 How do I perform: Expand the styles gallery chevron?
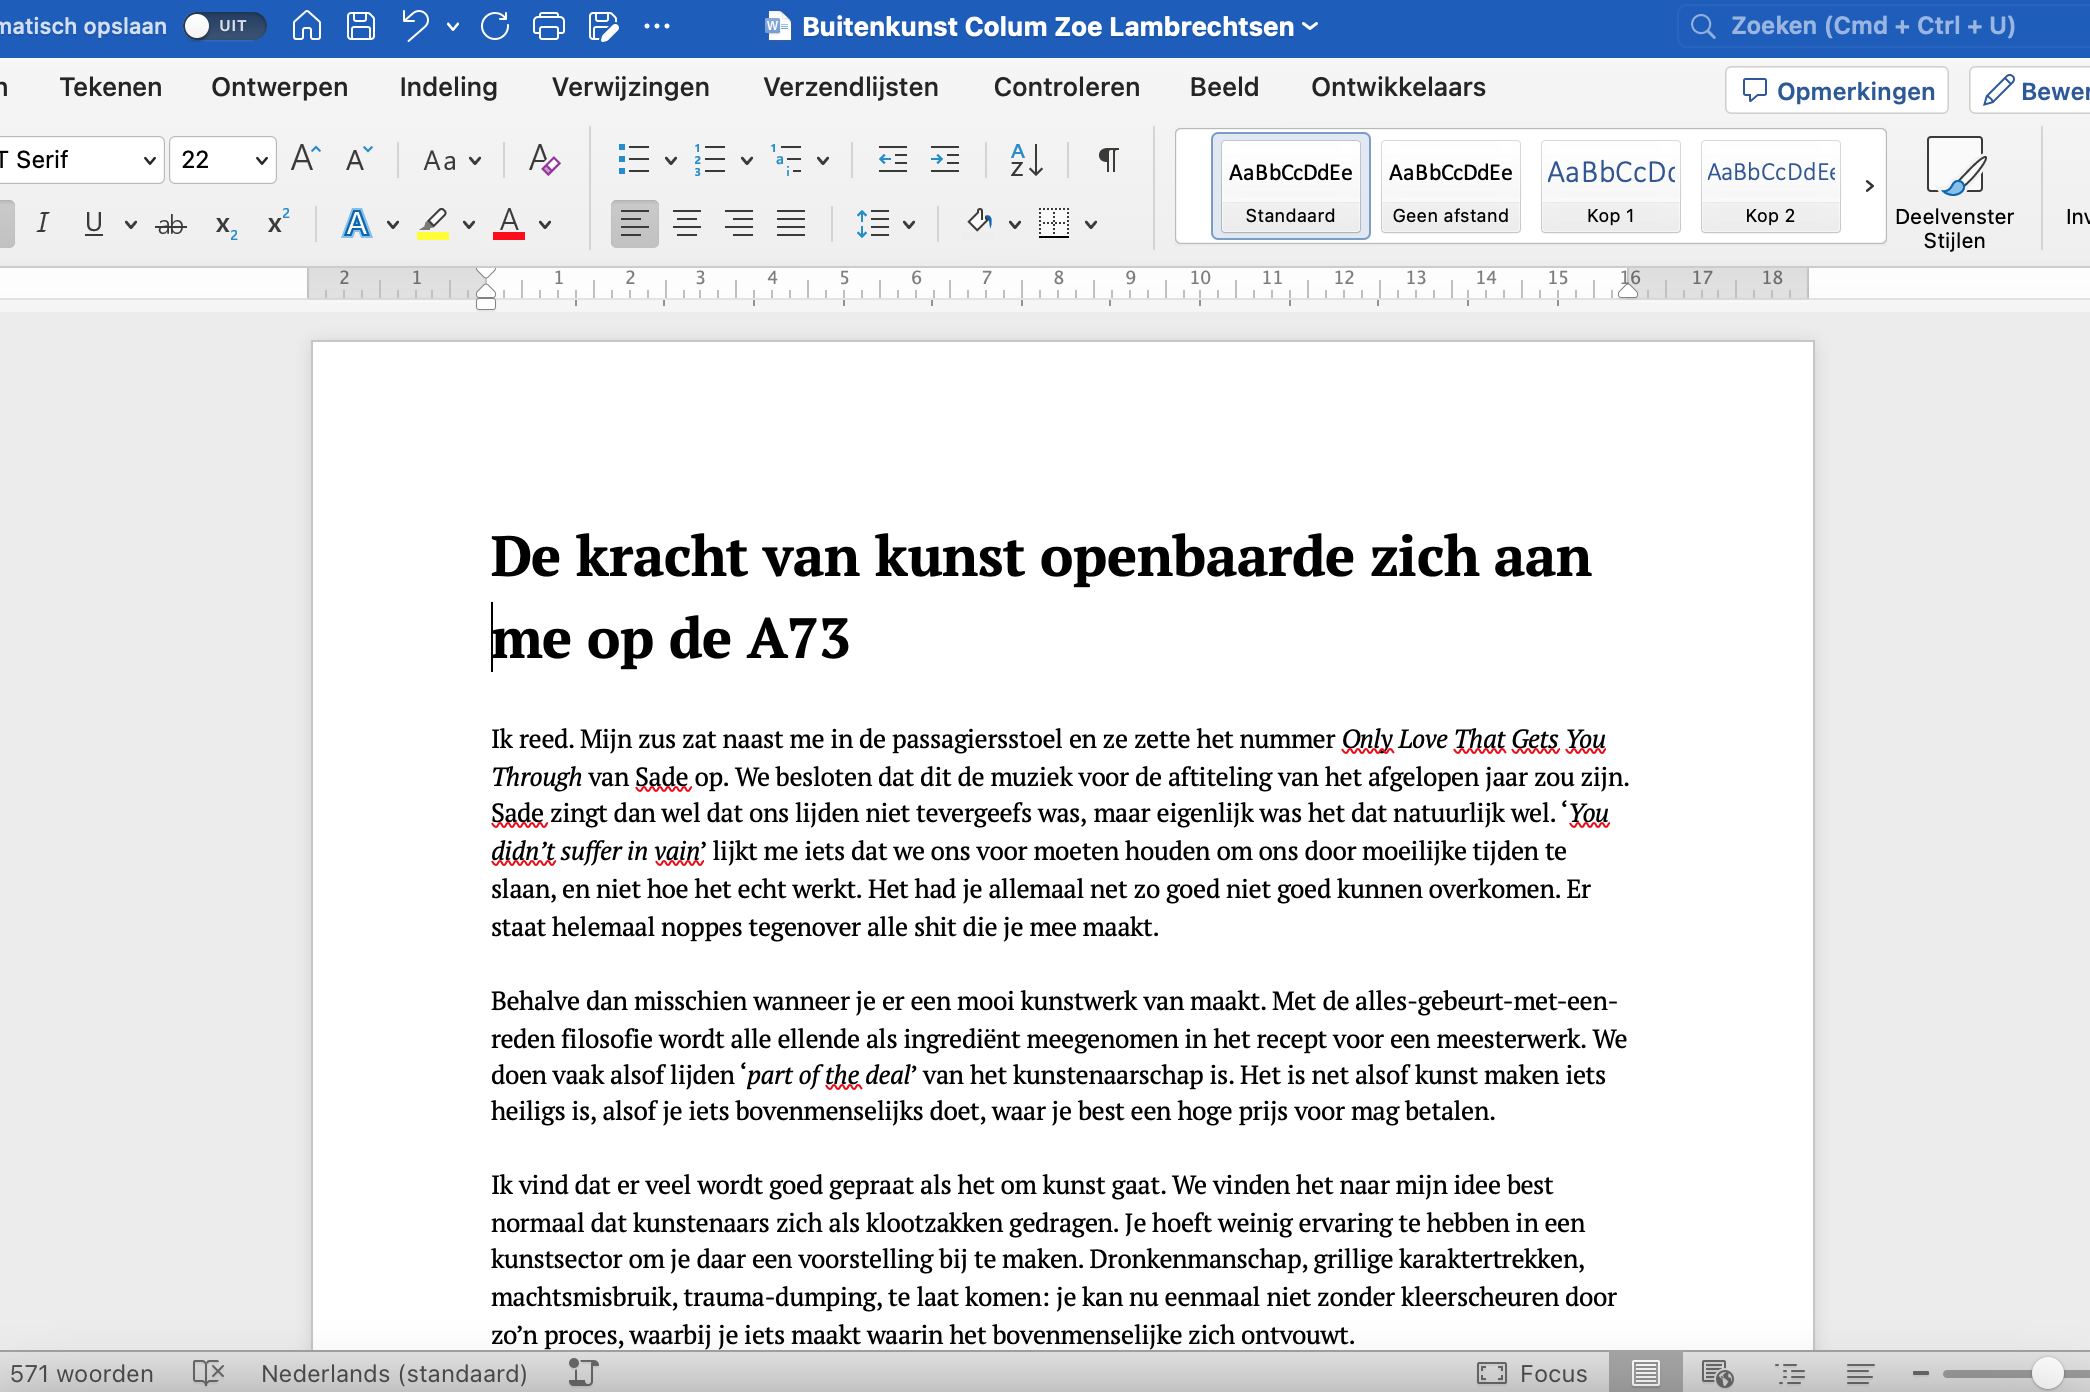pos(1869,186)
